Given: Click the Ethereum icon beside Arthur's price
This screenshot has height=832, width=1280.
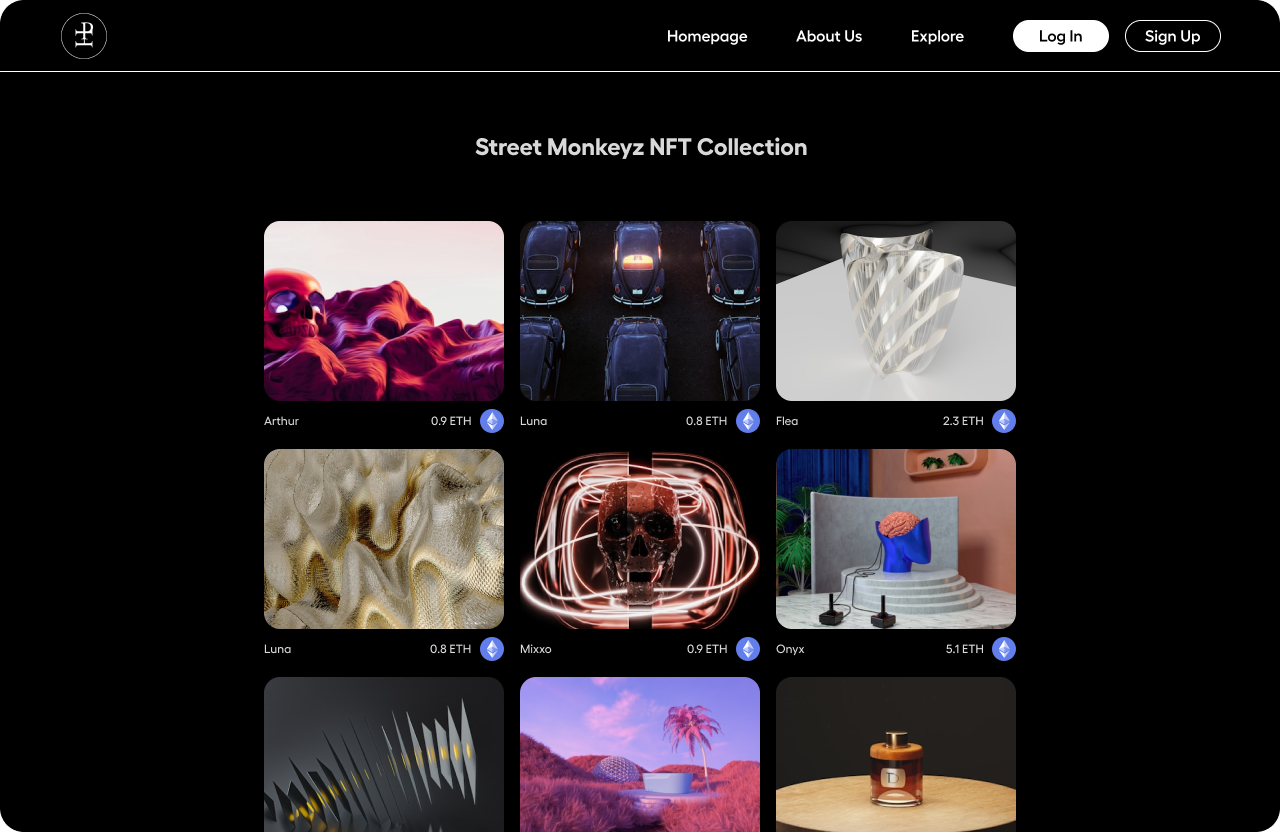Looking at the screenshot, I should pyautogui.click(x=492, y=421).
